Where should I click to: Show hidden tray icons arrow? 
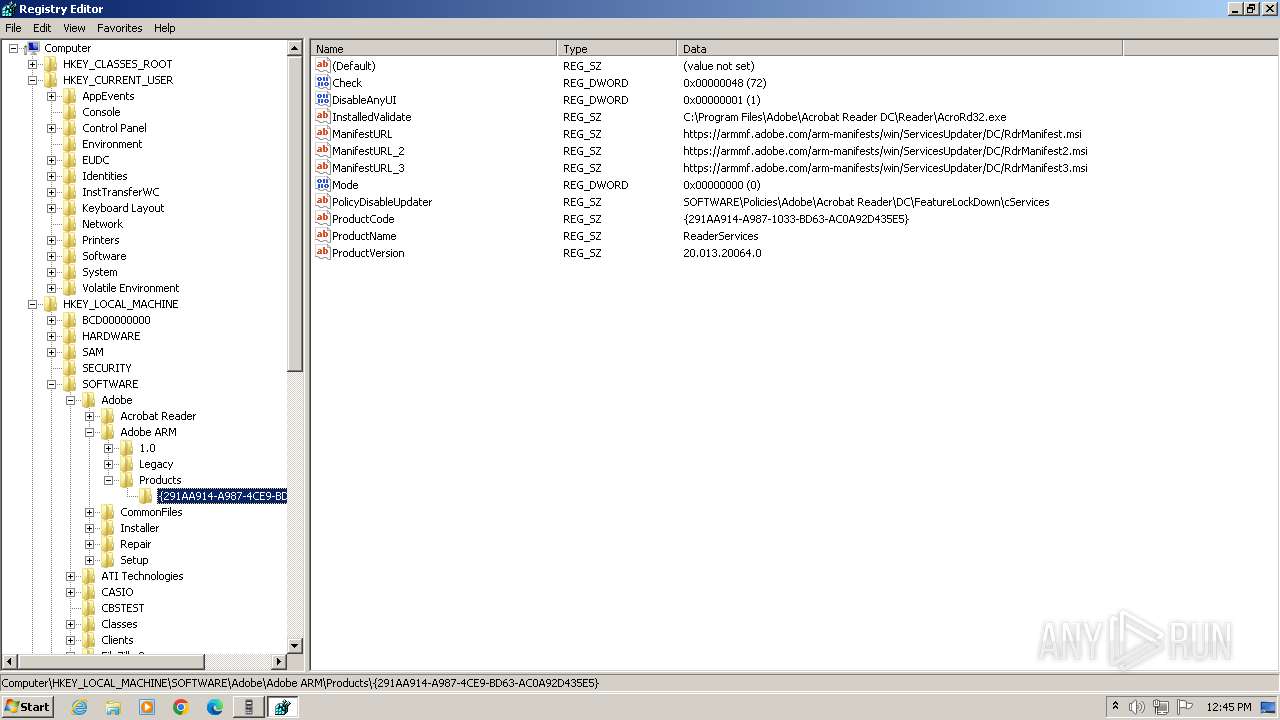pyautogui.click(x=1115, y=706)
